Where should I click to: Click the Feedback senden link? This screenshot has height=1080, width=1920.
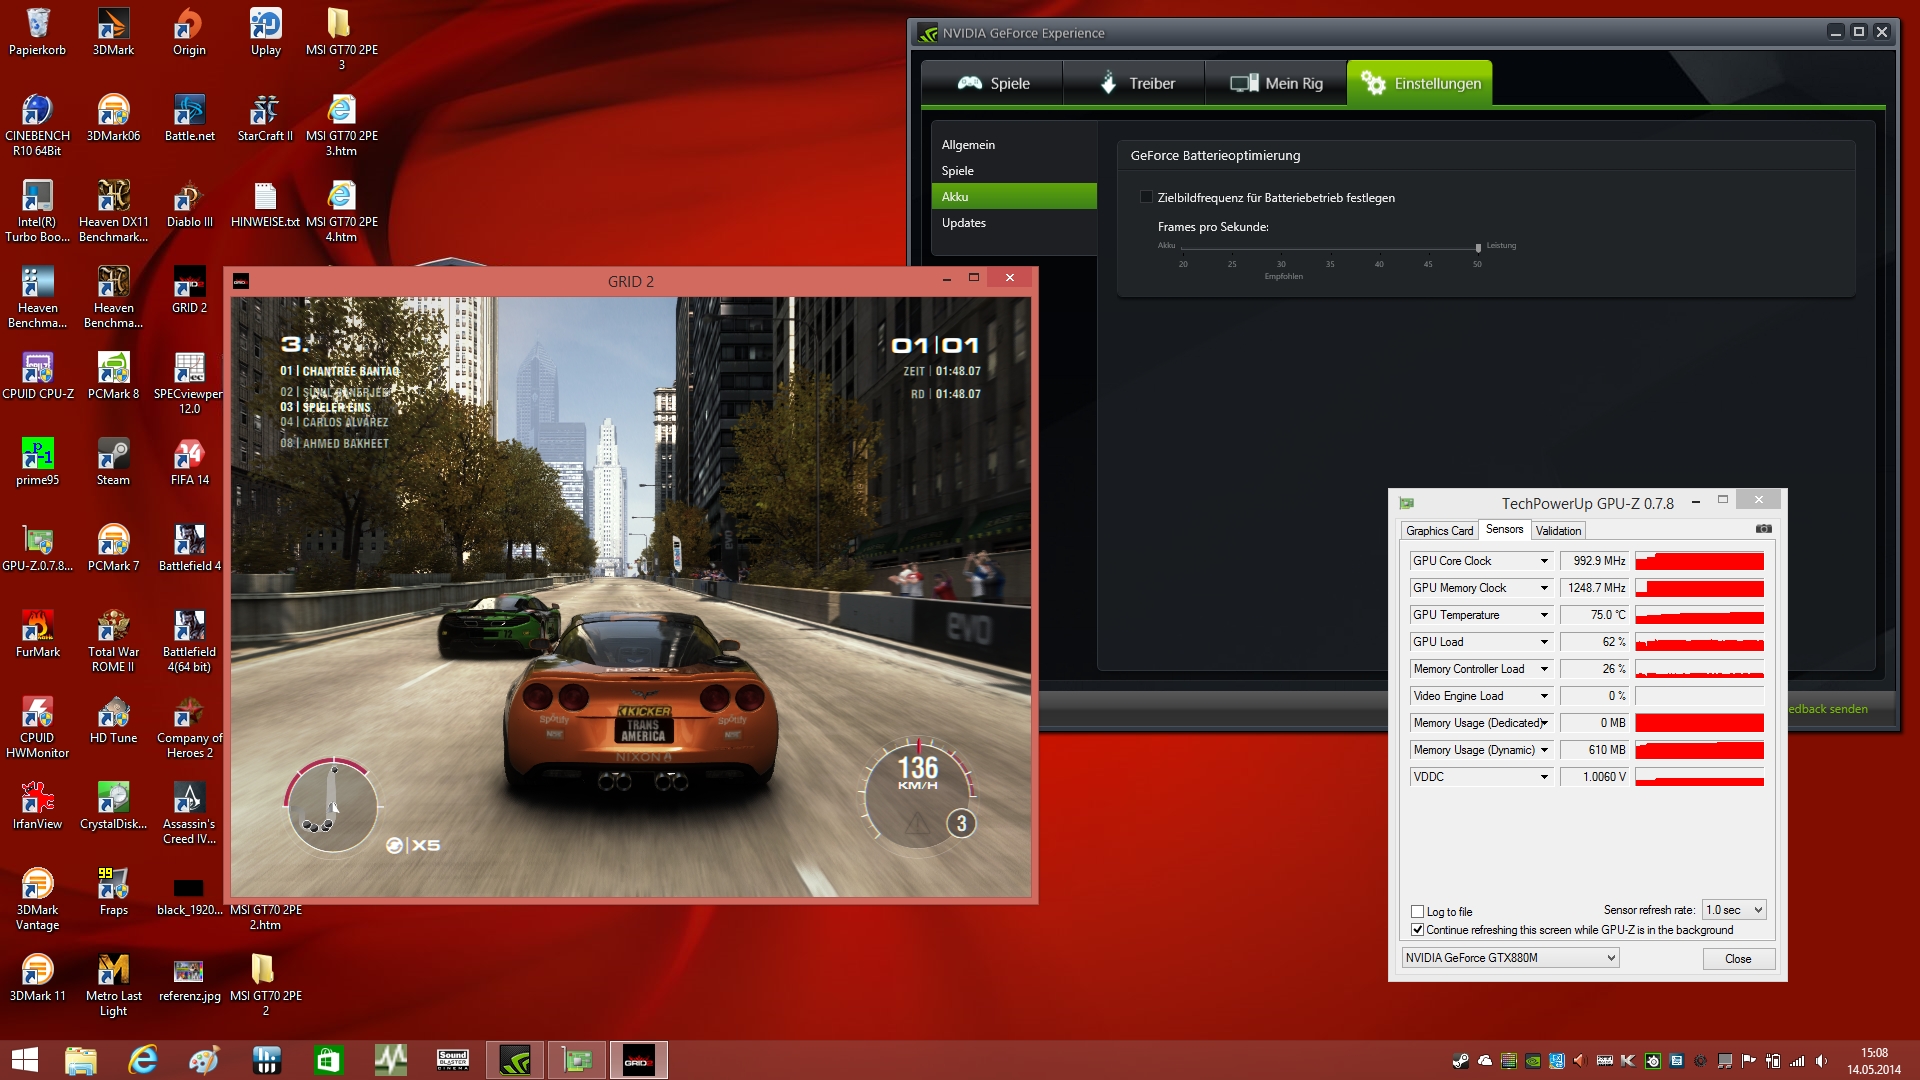click(x=1826, y=709)
